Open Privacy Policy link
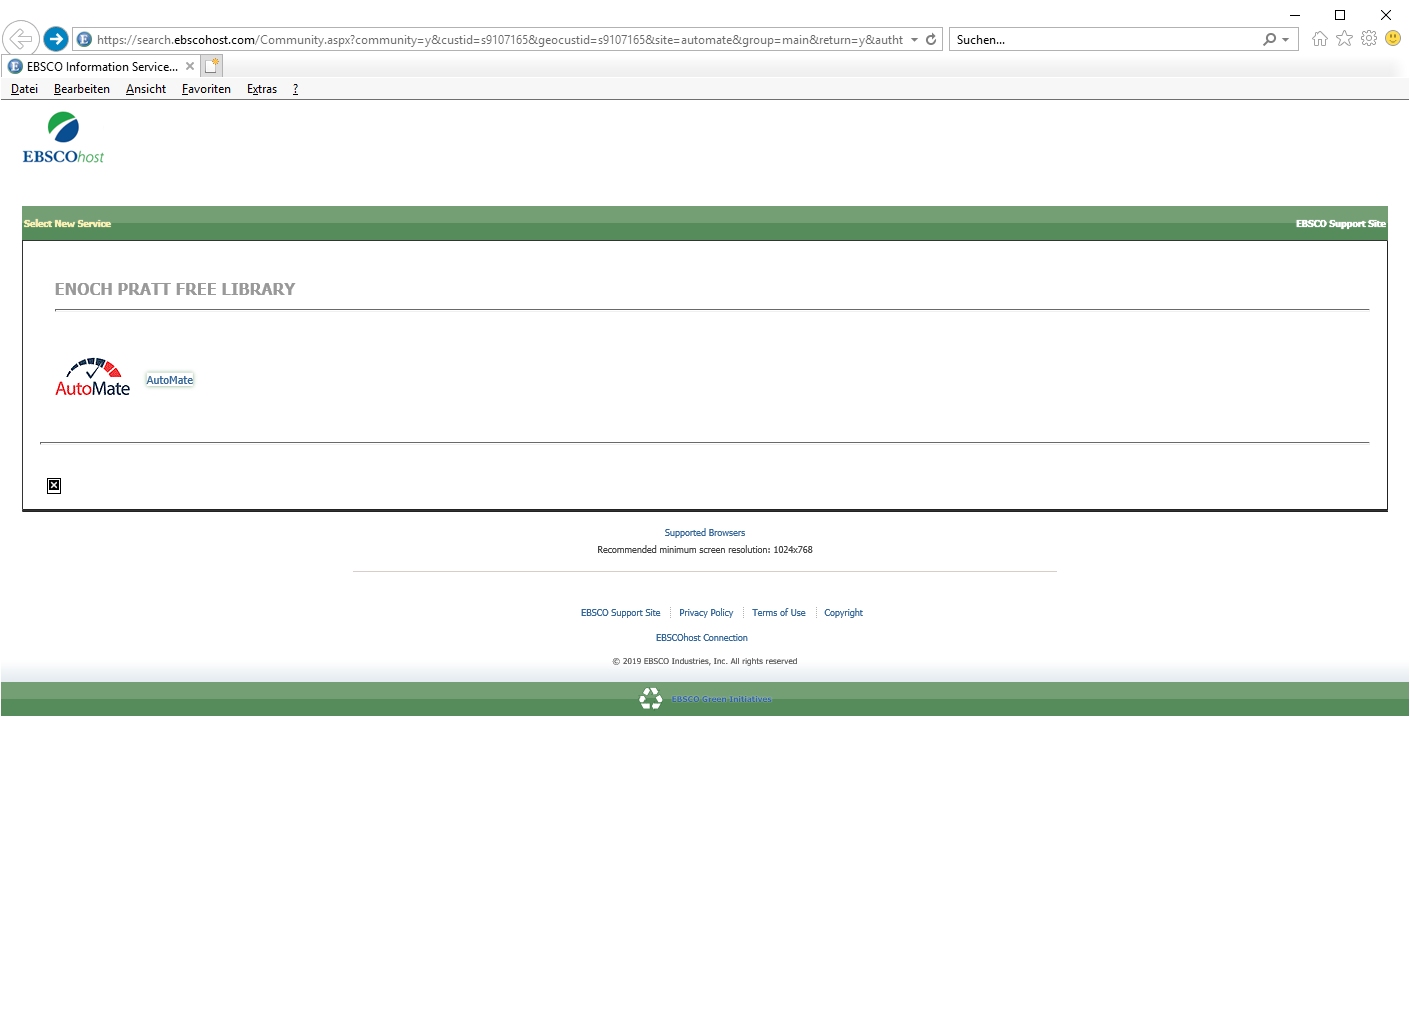The height and width of the screenshot is (1032, 1410). click(706, 613)
